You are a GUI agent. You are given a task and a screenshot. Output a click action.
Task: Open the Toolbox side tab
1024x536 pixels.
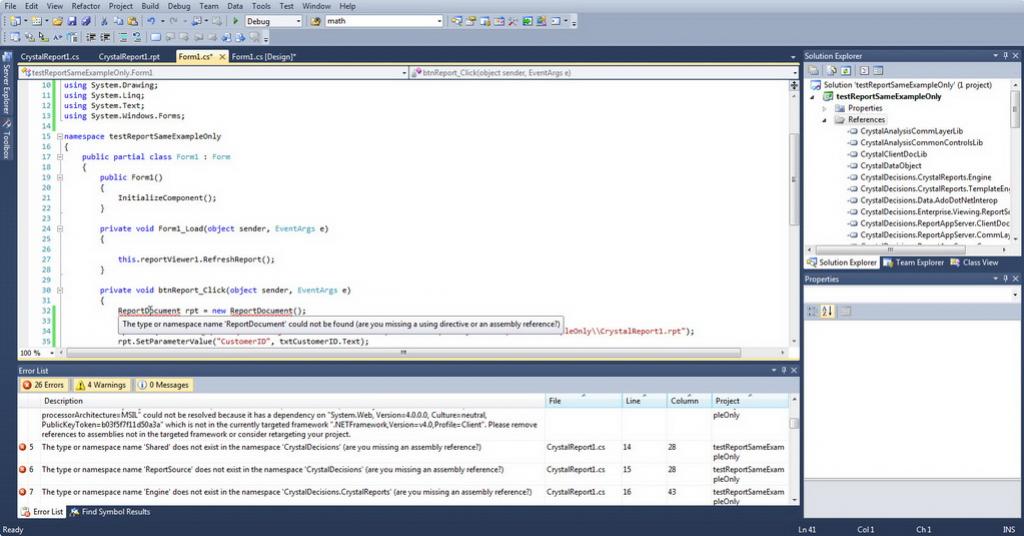coord(7,140)
